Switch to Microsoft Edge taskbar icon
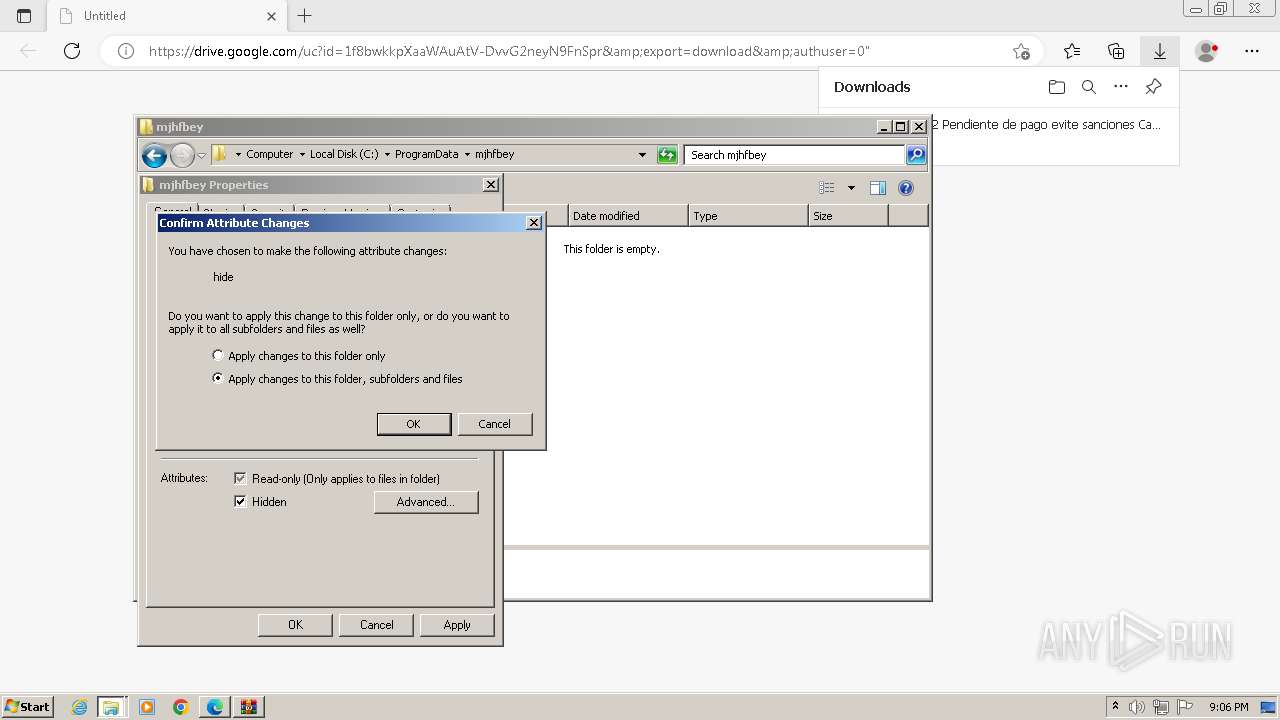 215,707
